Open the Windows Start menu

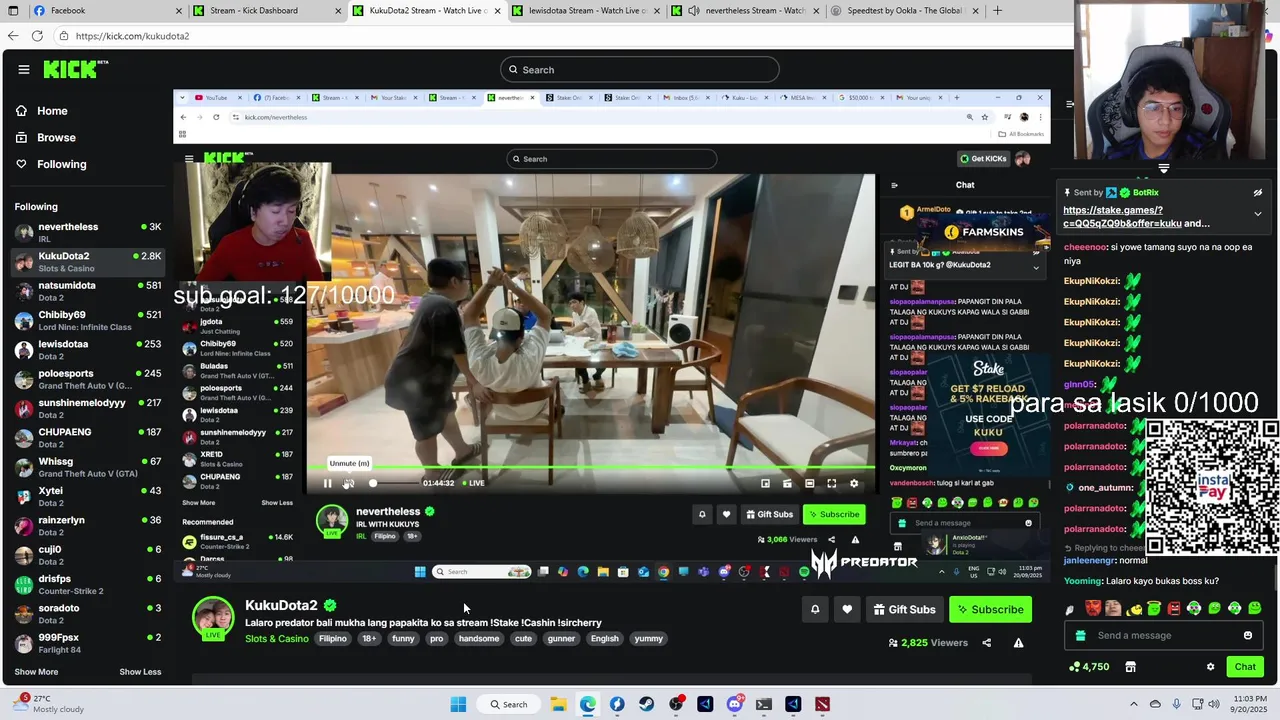point(458,704)
